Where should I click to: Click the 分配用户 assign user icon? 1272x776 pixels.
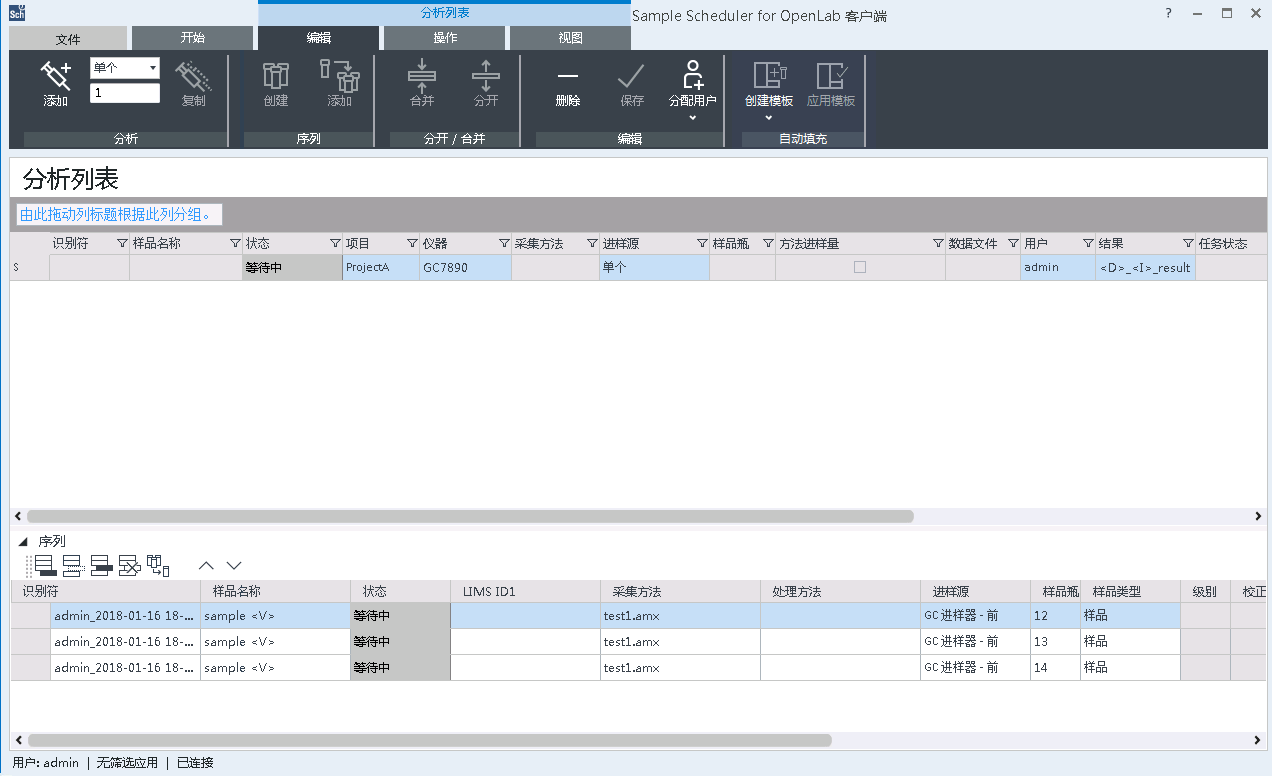click(x=692, y=75)
